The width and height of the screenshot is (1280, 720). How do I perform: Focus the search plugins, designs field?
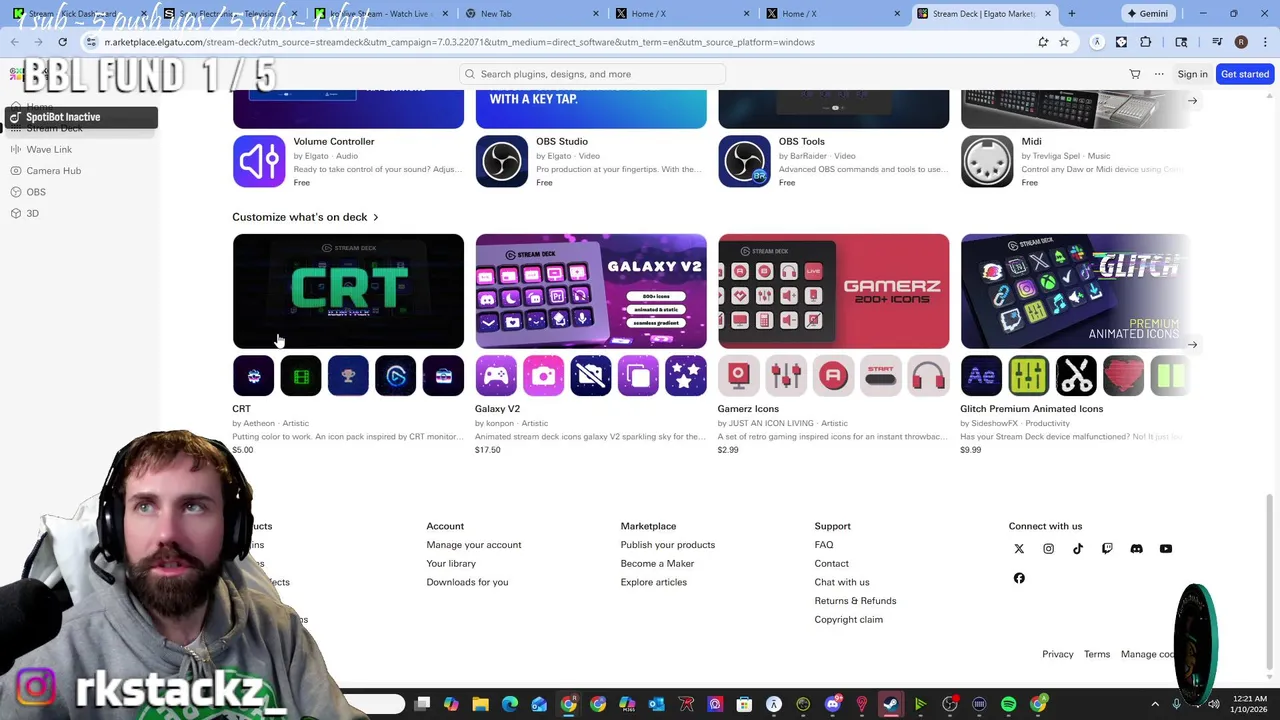pyautogui.click(x=592, y=74)
